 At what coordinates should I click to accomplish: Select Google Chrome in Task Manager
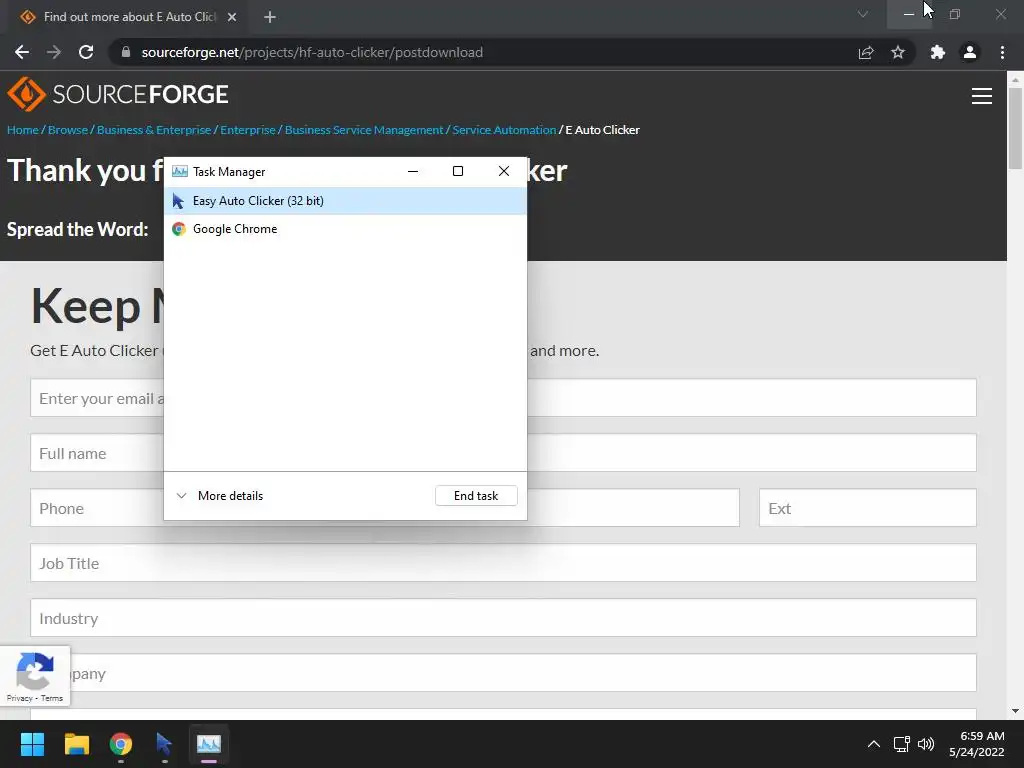tap(345, 229)
